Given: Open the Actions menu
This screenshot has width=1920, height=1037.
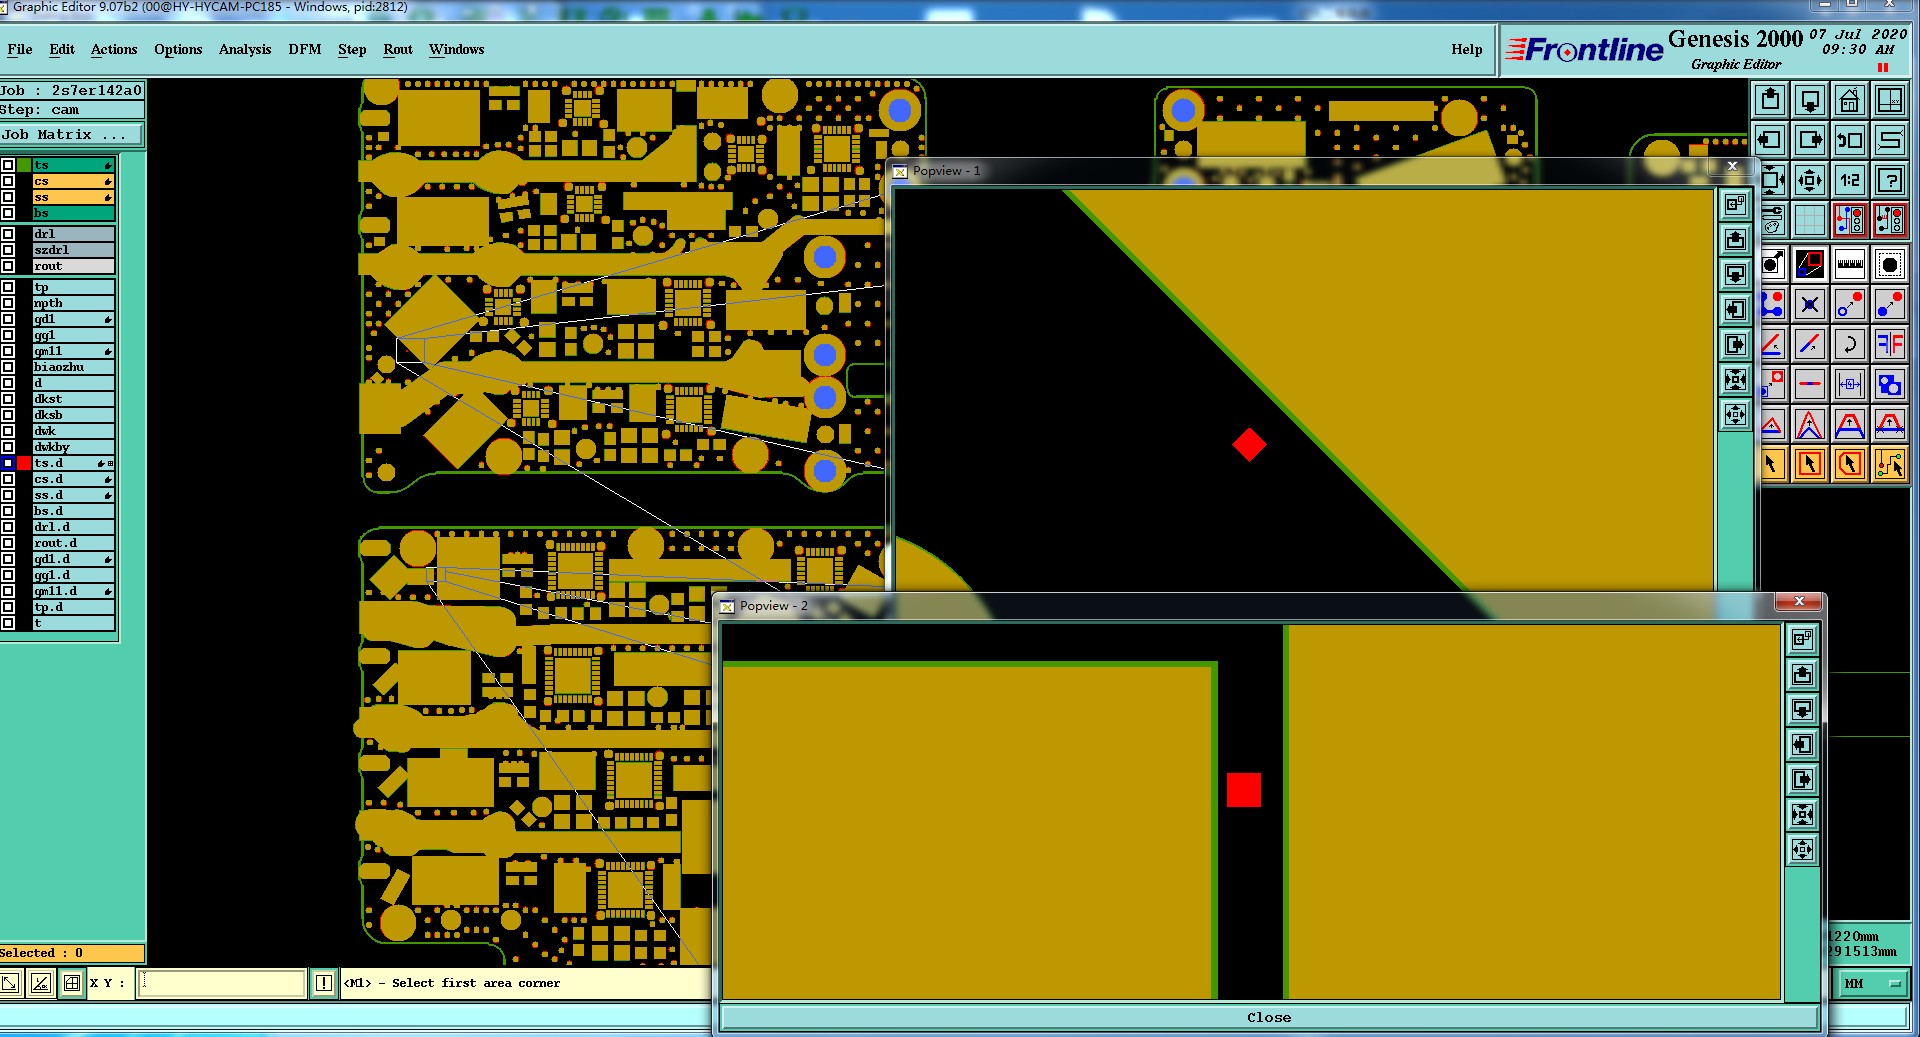Looking at the screenshot, I should [114, 49].
